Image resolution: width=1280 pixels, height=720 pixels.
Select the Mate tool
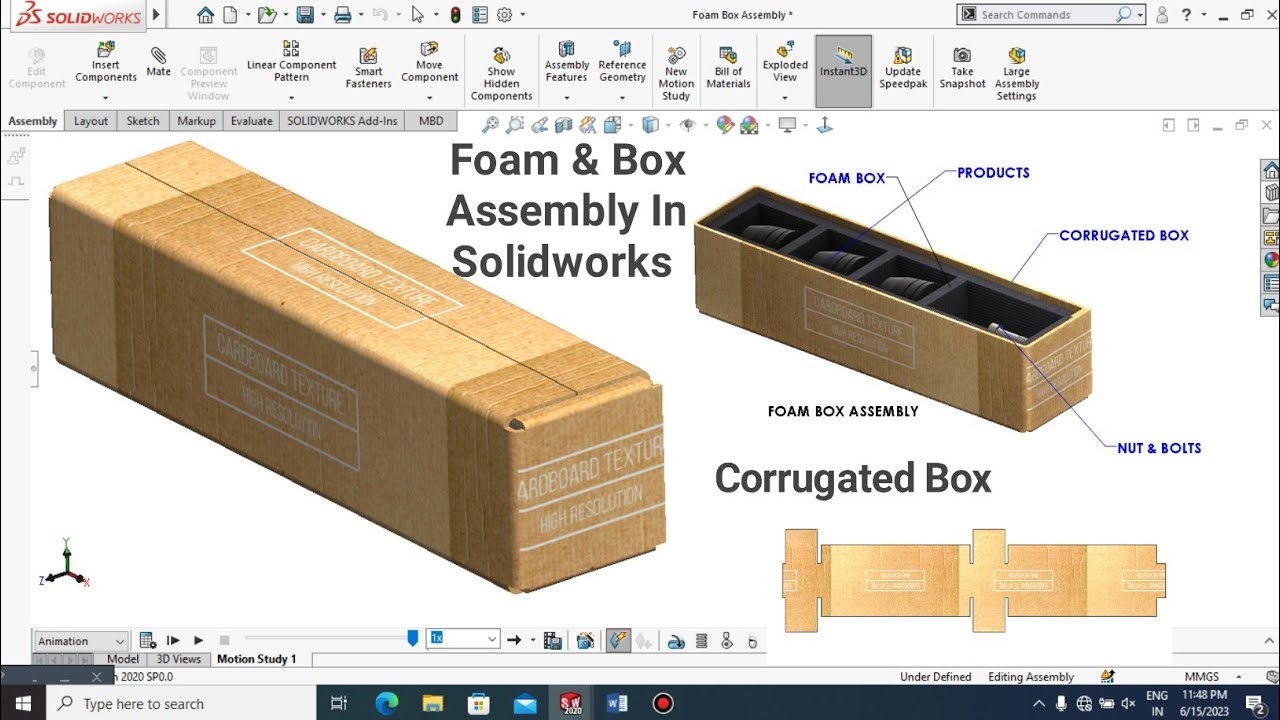pos(158,62)
